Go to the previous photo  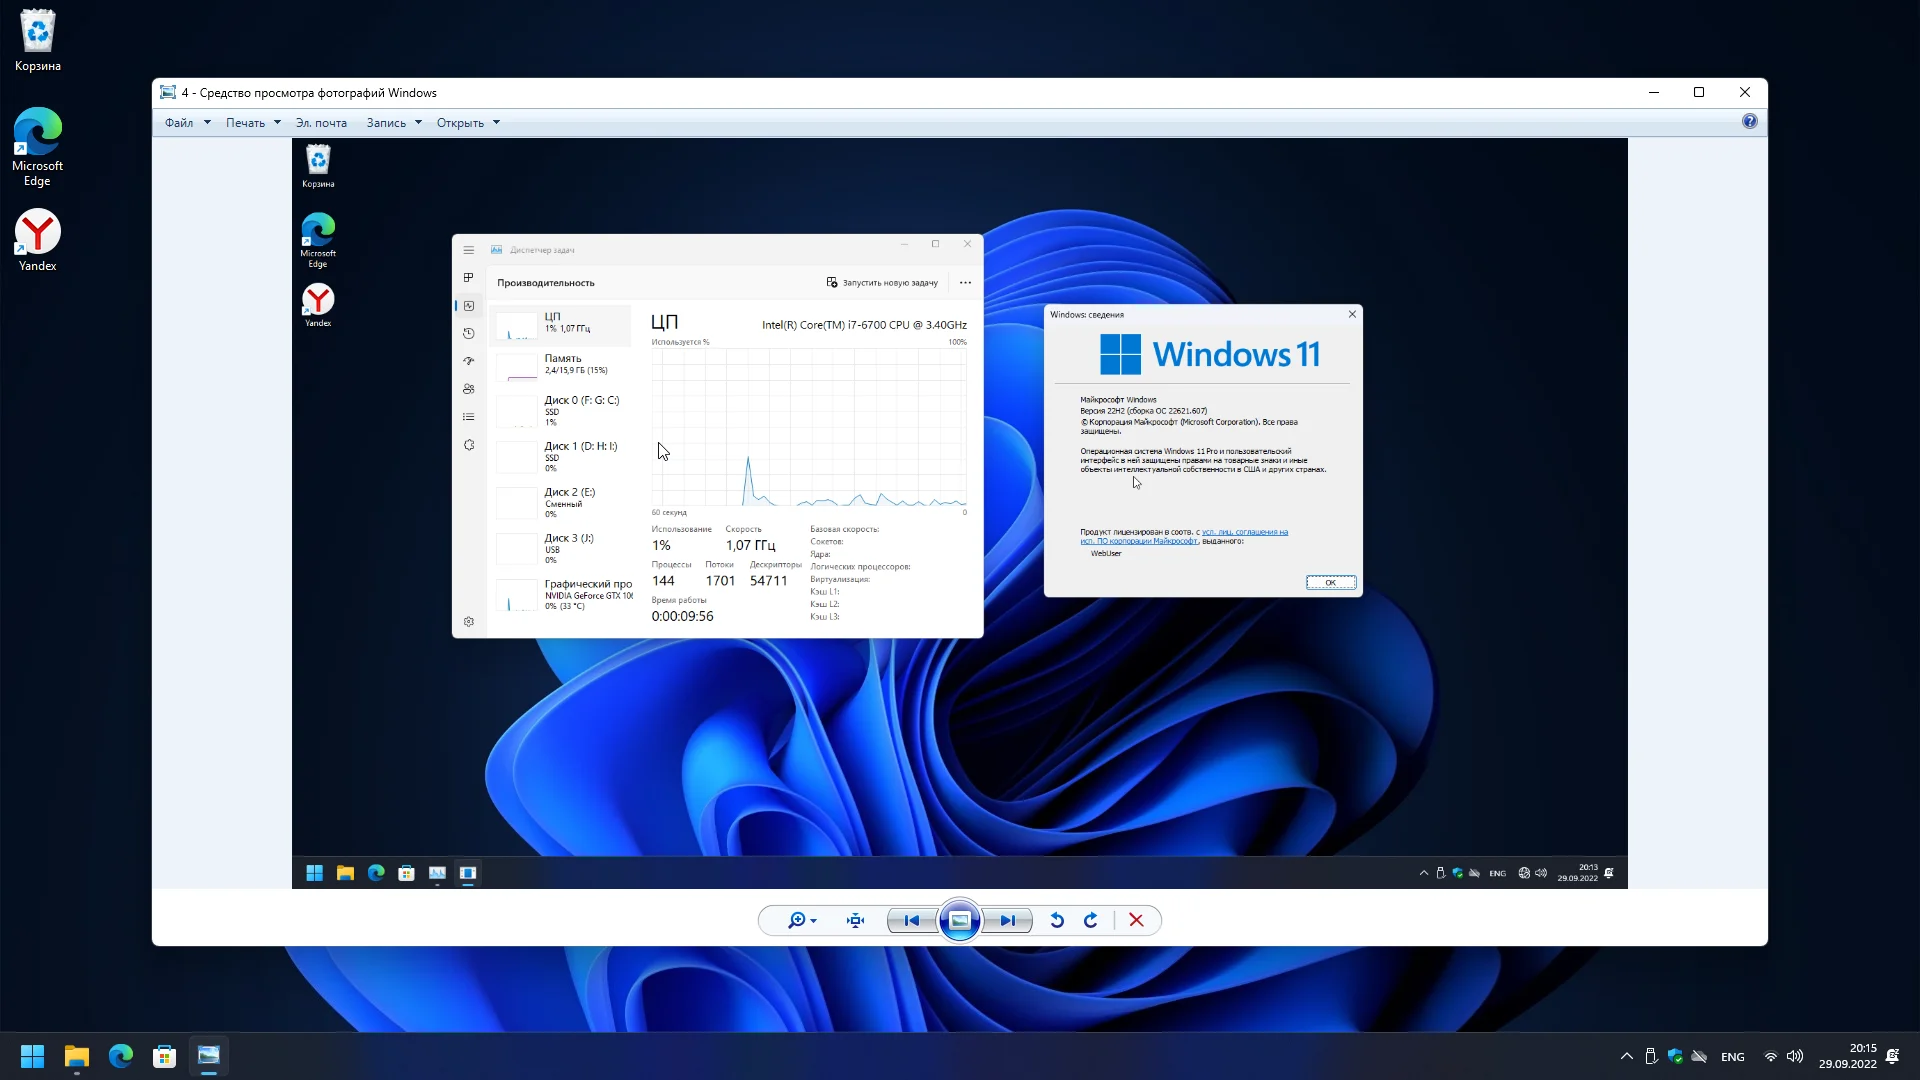click(x=911, y=921)
